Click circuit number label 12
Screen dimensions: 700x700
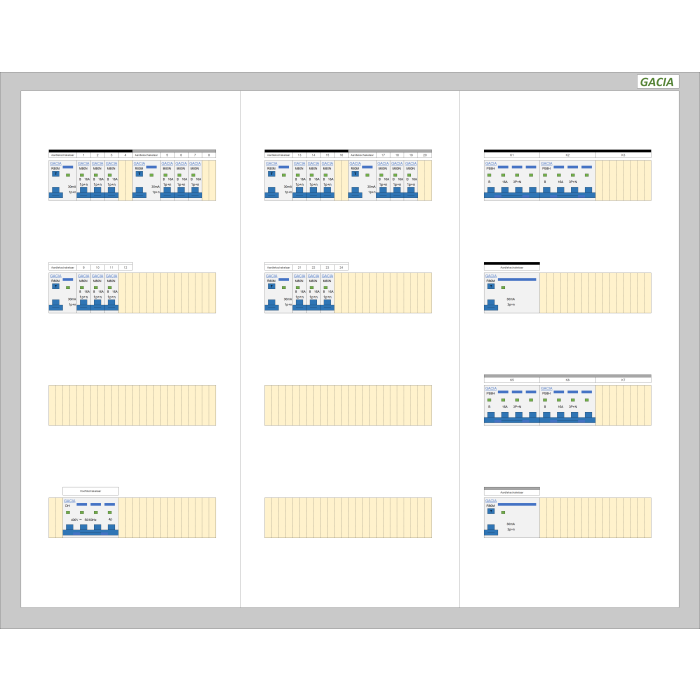(x=125, y=268)
